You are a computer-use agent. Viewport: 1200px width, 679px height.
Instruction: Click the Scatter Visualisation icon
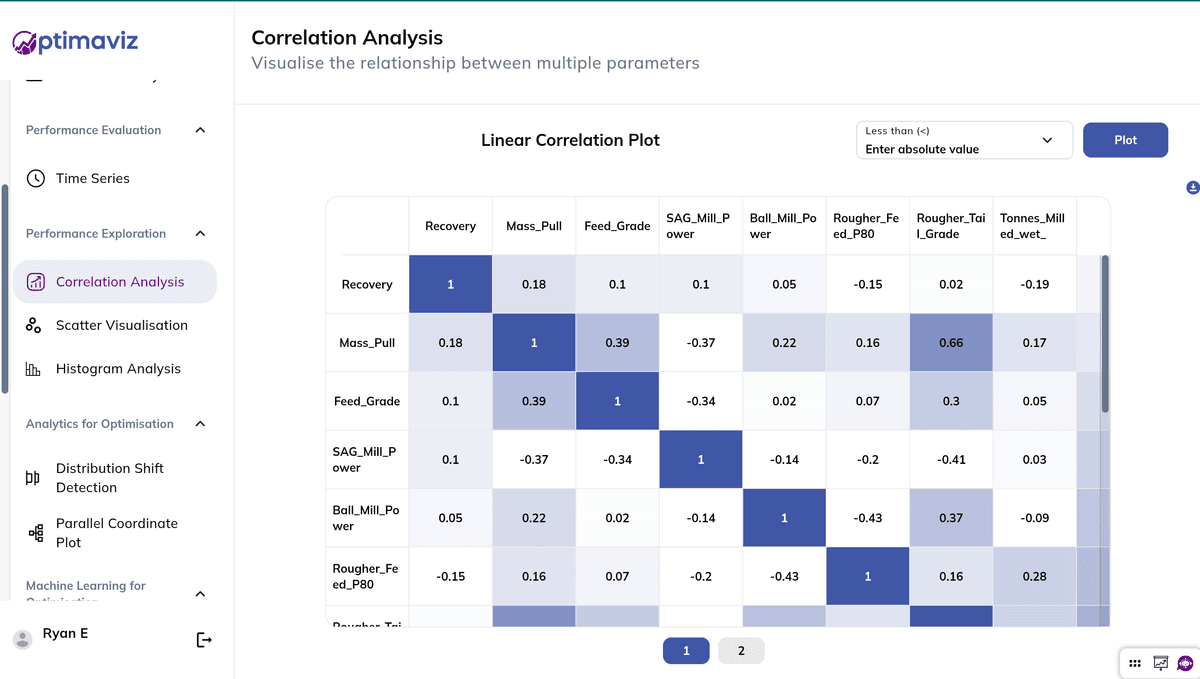34,325
